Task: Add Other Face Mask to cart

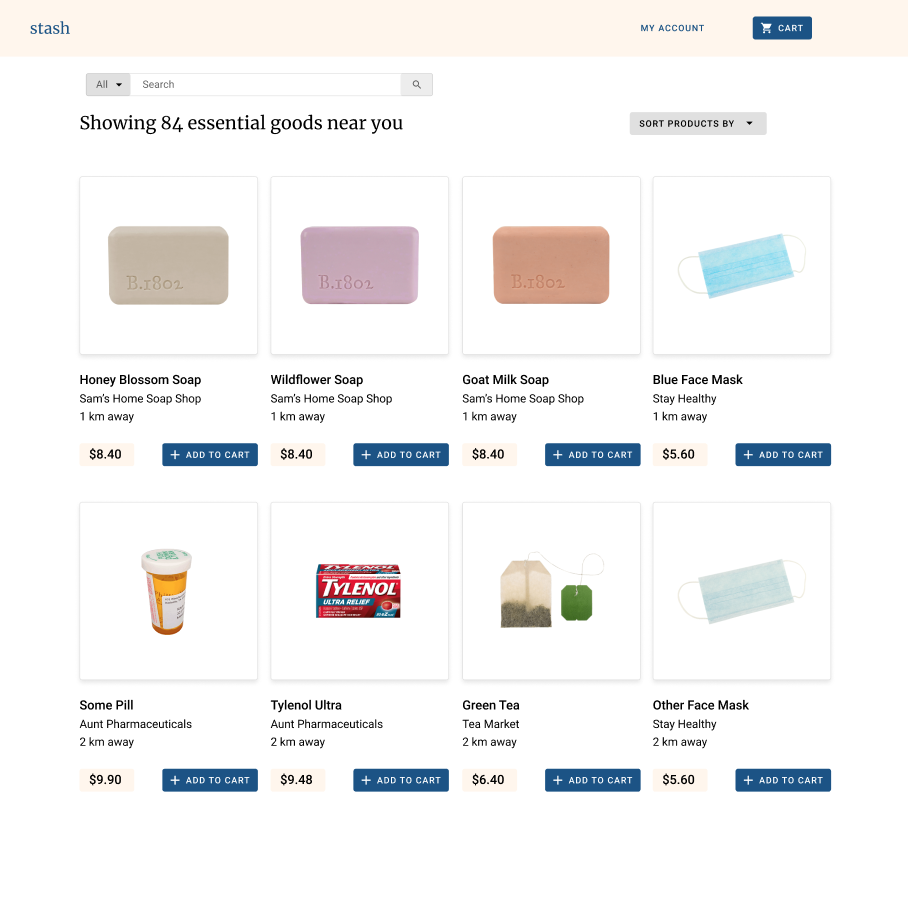Action: click(x=783, y=780)
